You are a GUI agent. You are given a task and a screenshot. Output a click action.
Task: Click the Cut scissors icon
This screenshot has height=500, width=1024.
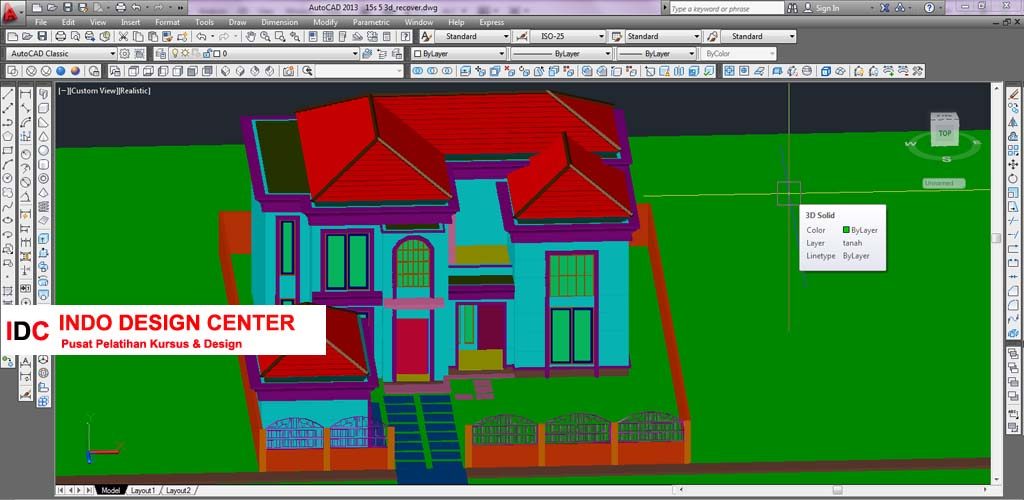click(x=123, y=37)
